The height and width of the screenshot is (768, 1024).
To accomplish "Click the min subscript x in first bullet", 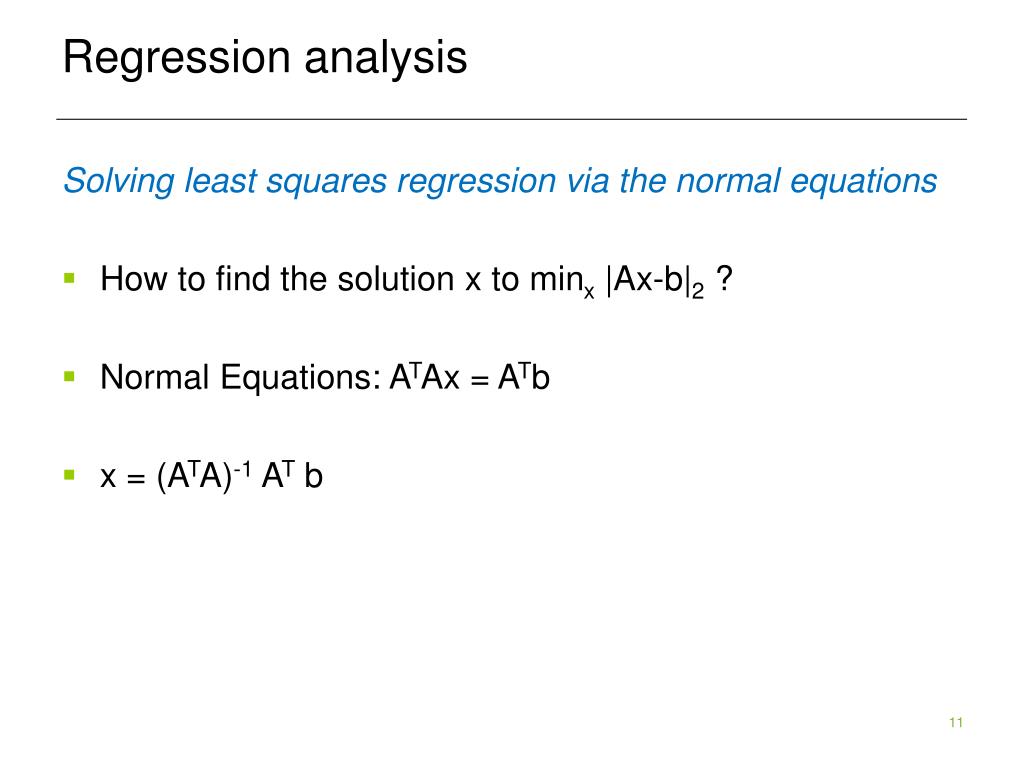I will (589, 292).
